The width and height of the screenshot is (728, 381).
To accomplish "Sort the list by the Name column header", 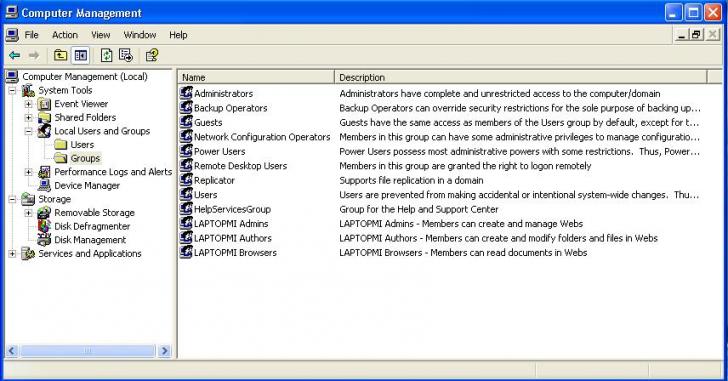I will tap(256, 77).
